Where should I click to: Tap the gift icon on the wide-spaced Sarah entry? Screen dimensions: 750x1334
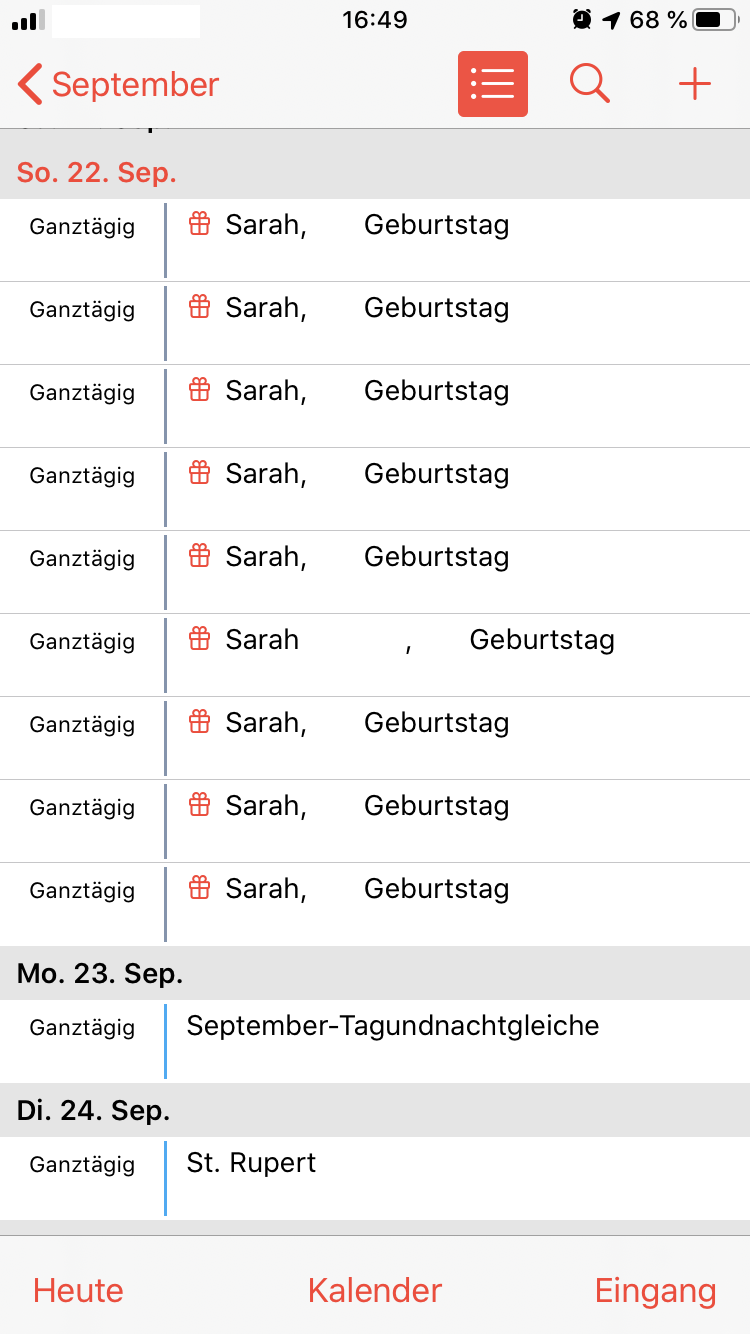tap(200, 639)
